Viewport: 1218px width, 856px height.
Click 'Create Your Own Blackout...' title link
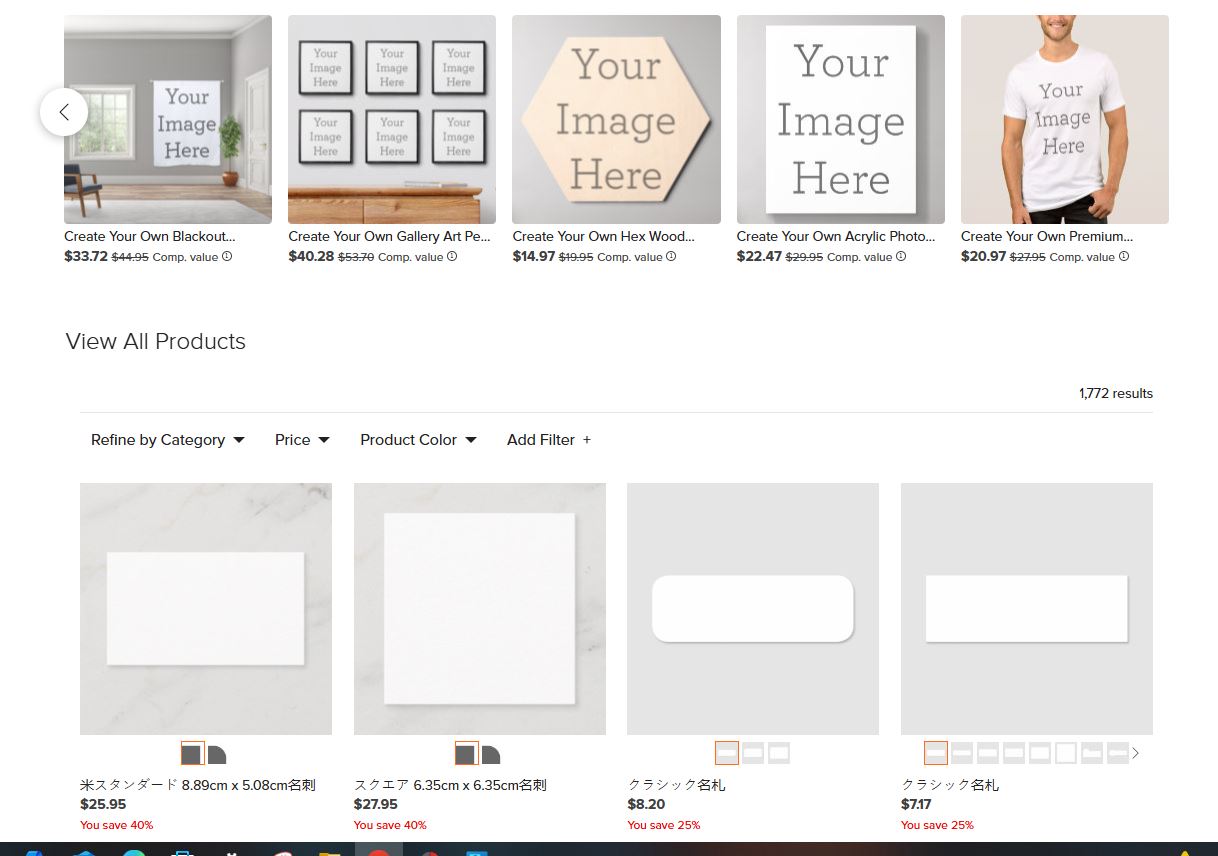pyautogui.click(x=150, y=237)
